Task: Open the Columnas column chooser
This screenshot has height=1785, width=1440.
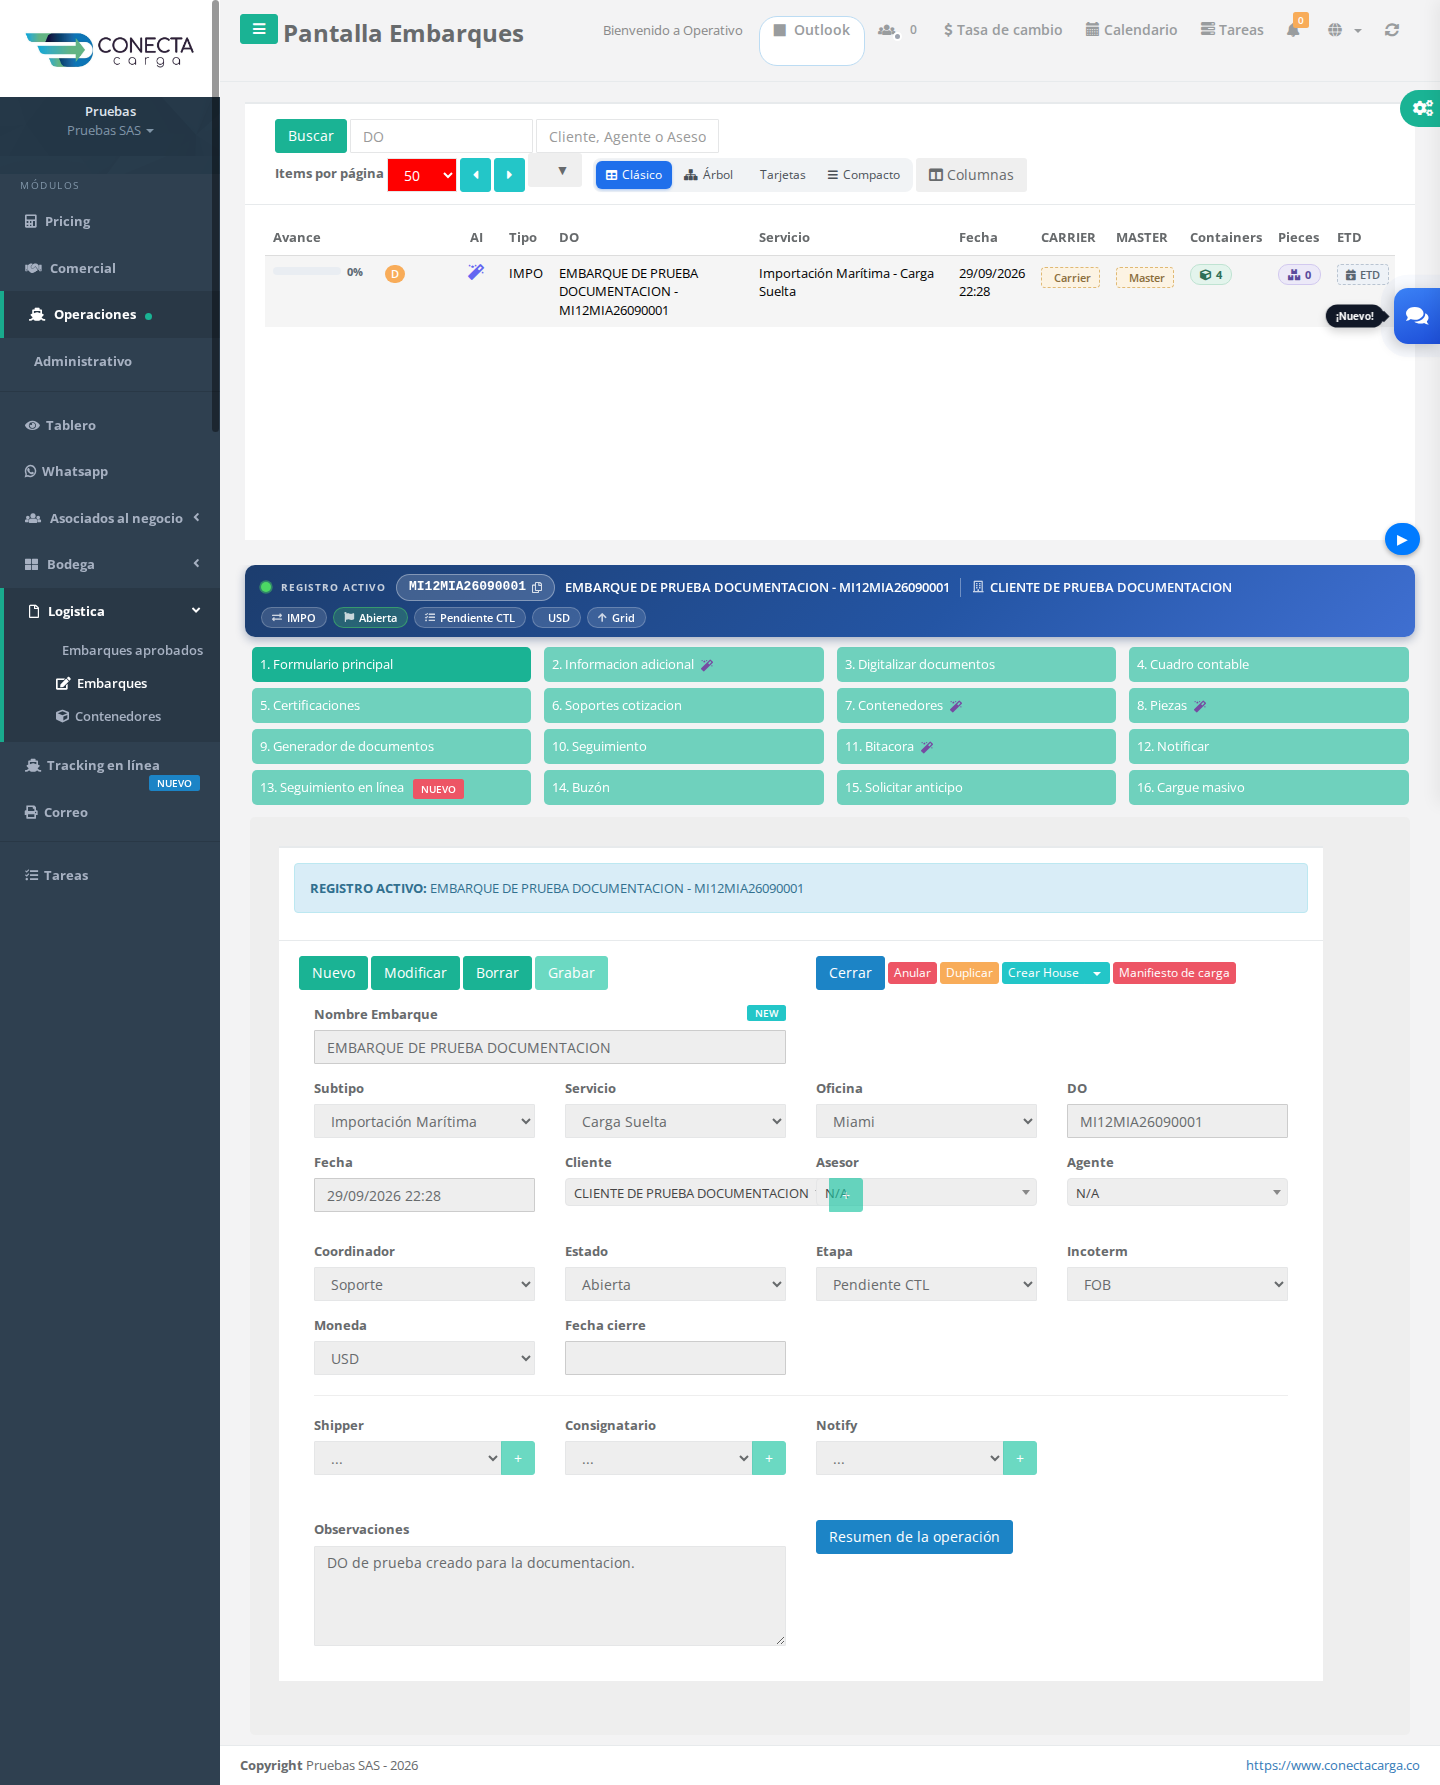Action: tap(971, 175)
